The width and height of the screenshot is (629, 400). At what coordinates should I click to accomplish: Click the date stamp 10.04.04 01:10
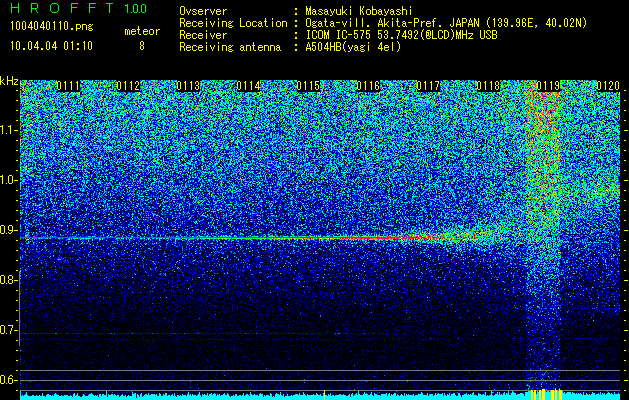[51, 46]
